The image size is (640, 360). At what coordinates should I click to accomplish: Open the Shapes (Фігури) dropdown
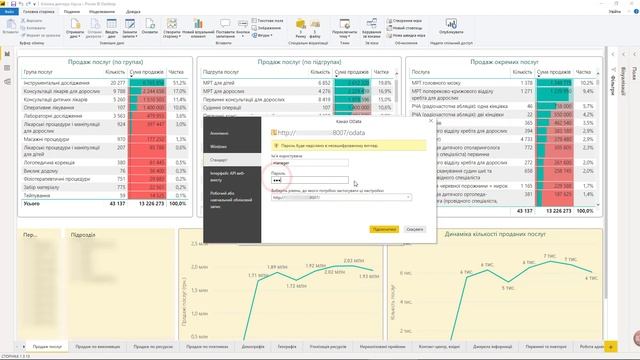point(262,36)
